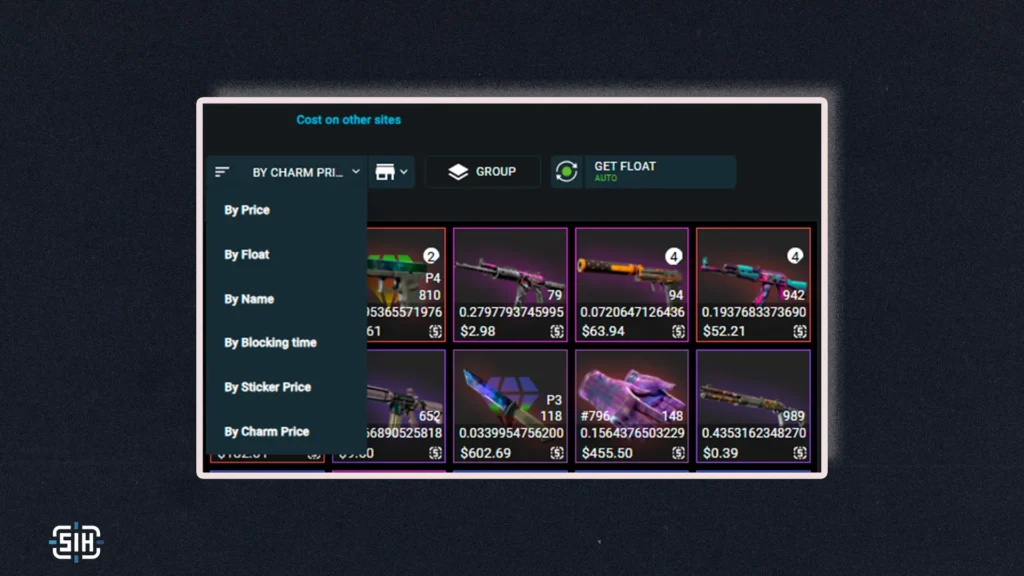This screenshot has width=1024, height=576.
Task: Choose By Blocking time sort option
Action: pyautogui.click(x=270, y=342)
